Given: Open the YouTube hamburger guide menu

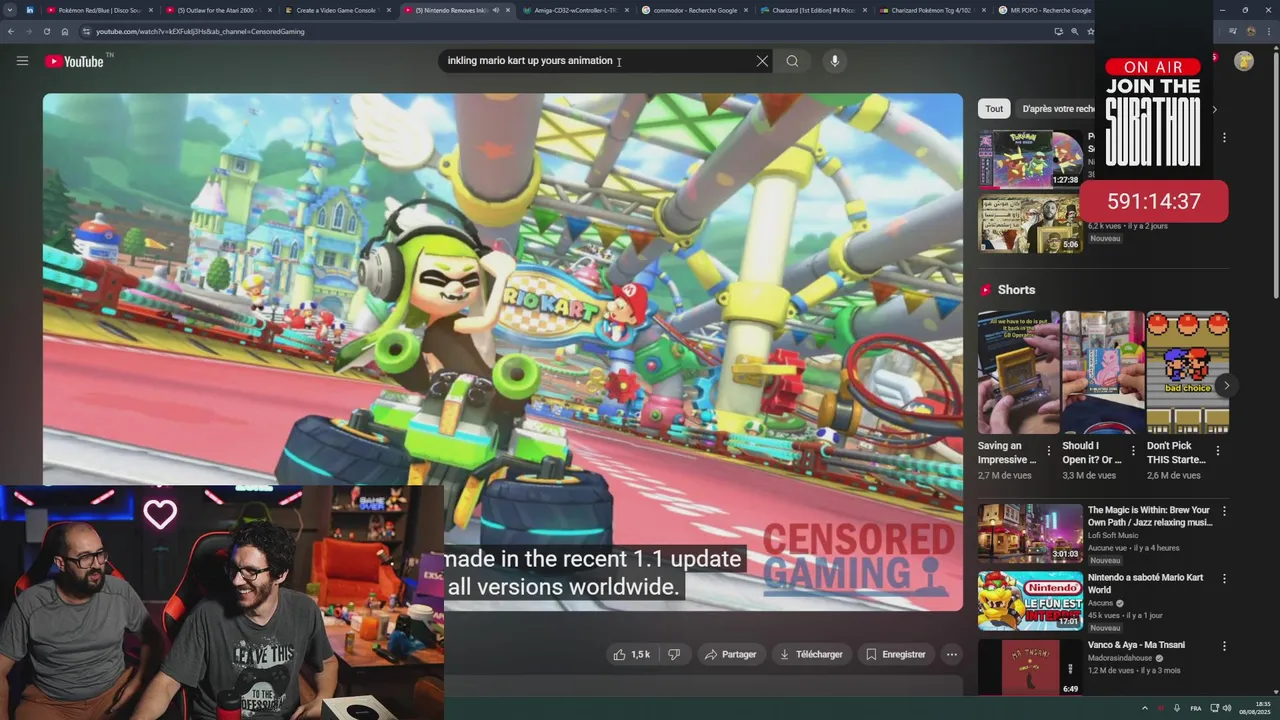Looking at the screenshot, I should click(x=22, y=61).
